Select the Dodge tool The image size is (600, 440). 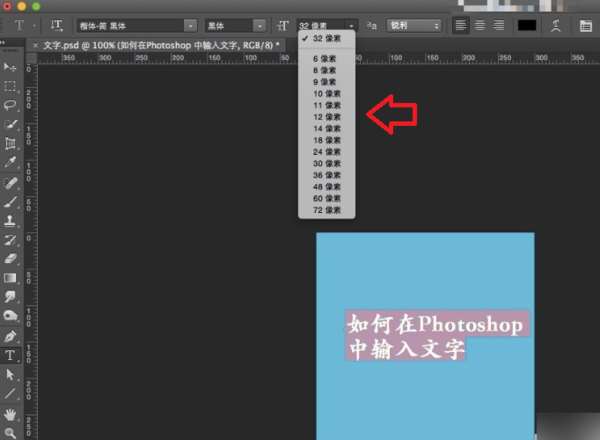10,316
